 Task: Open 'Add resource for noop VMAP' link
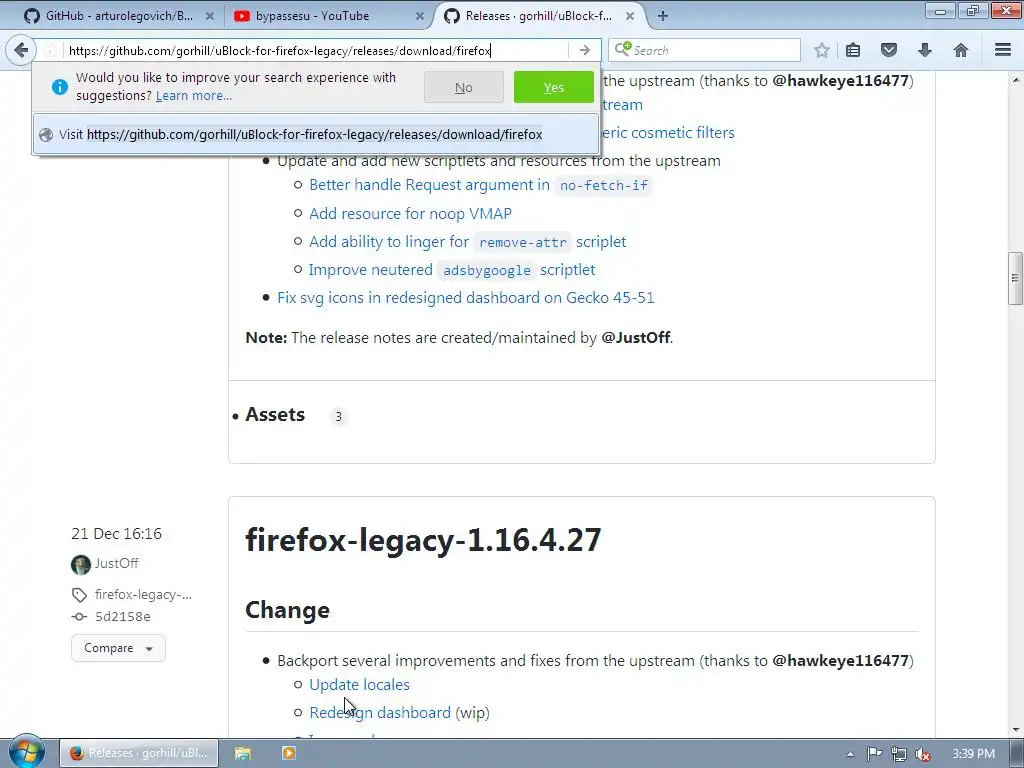(410, 214)
